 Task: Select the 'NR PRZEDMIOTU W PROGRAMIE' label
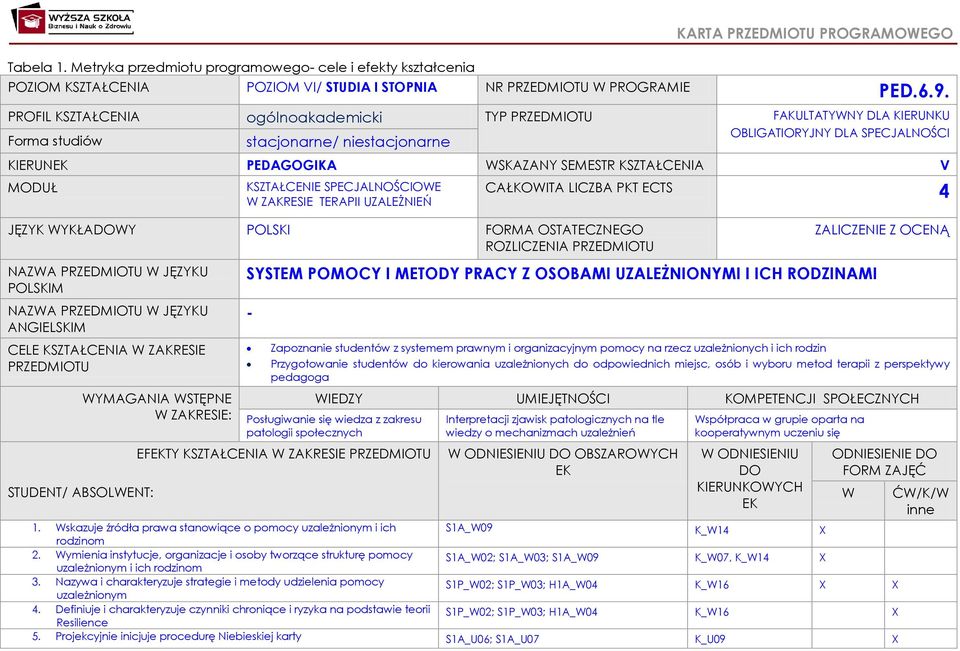[x=587, y=87]
